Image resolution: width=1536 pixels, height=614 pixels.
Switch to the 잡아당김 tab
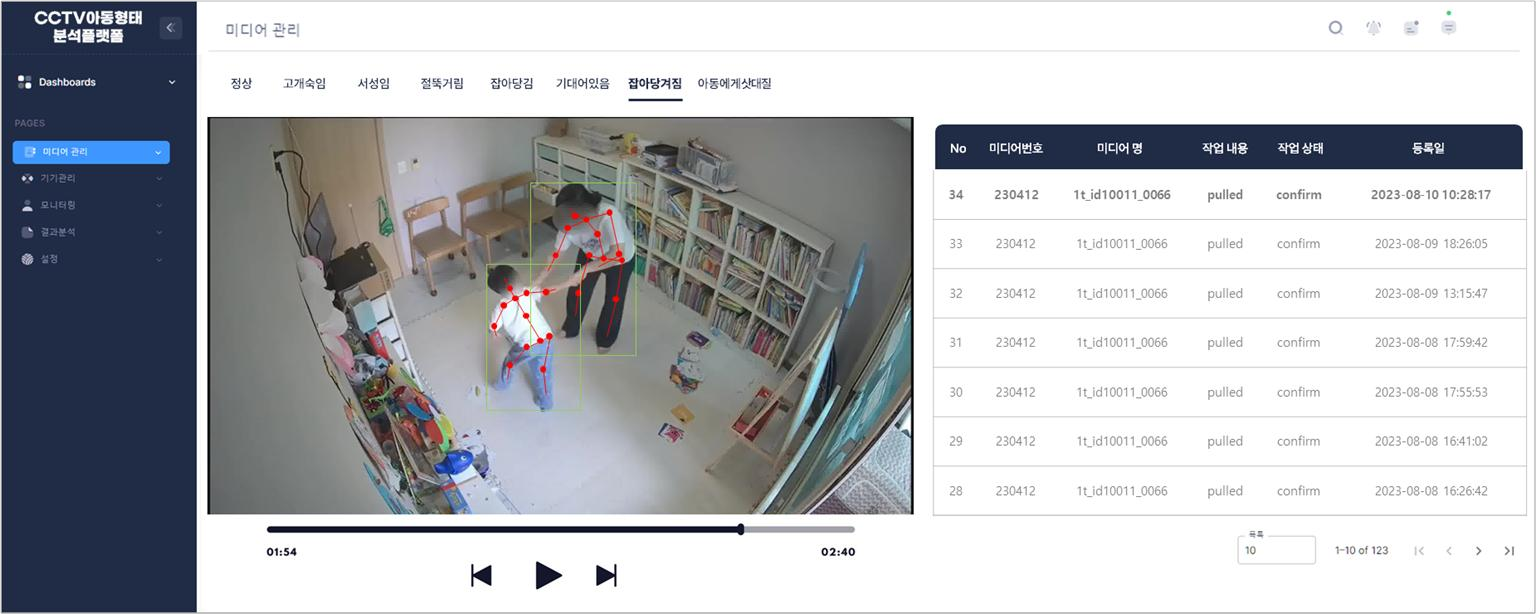pyautogui.click(x=512, y=84)
